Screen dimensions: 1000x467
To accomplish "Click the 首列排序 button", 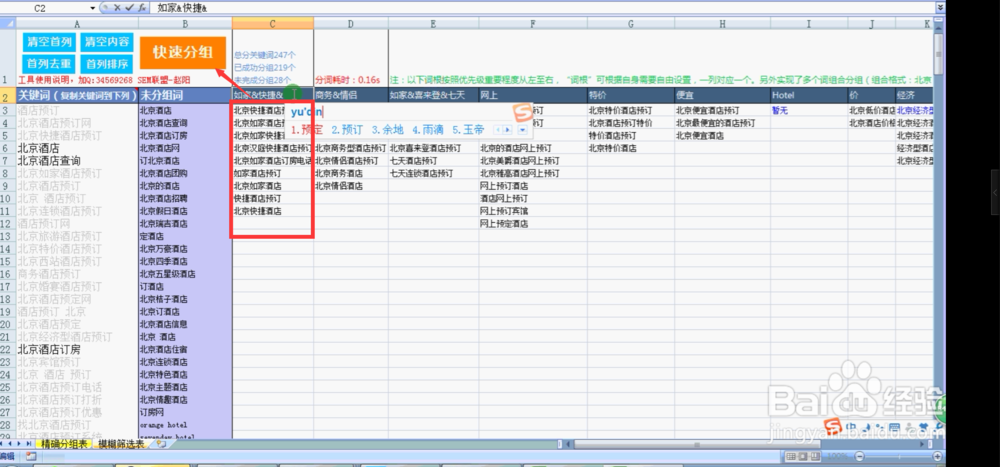I will pos(107,64).
